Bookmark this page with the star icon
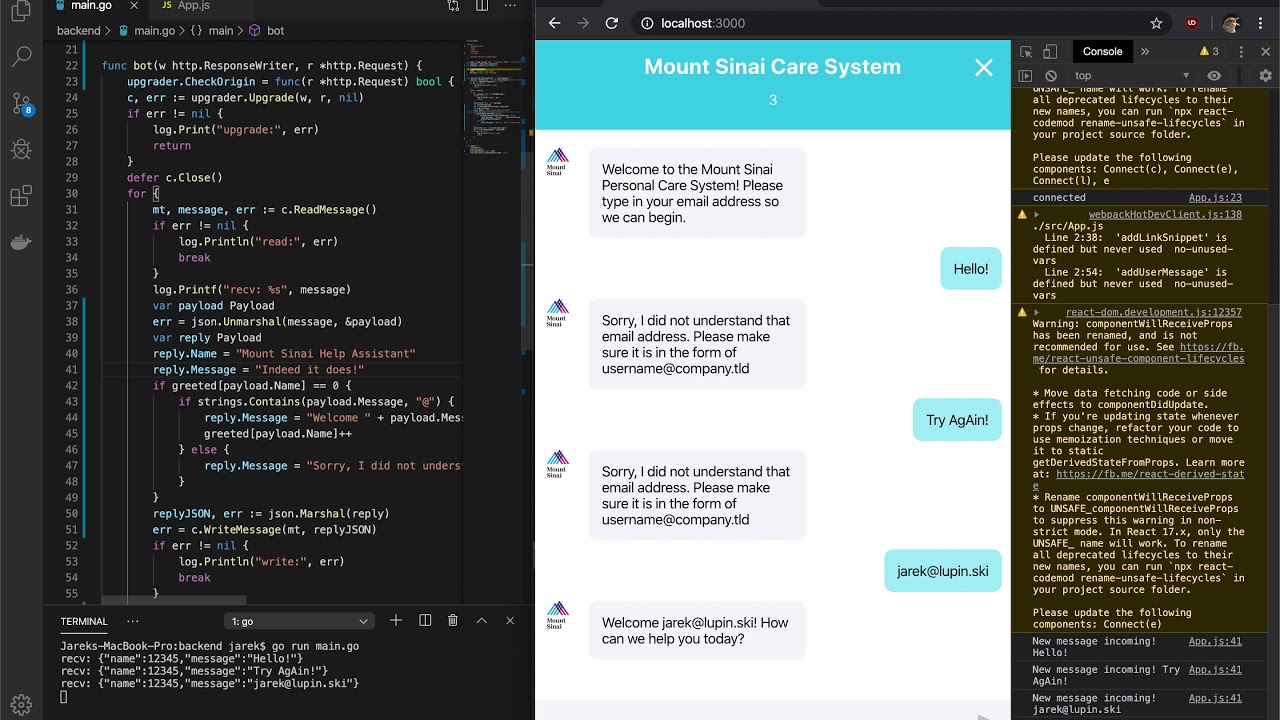Image resolution: width=1280 pixels, height=720 pixels. tap(1156, 23)
